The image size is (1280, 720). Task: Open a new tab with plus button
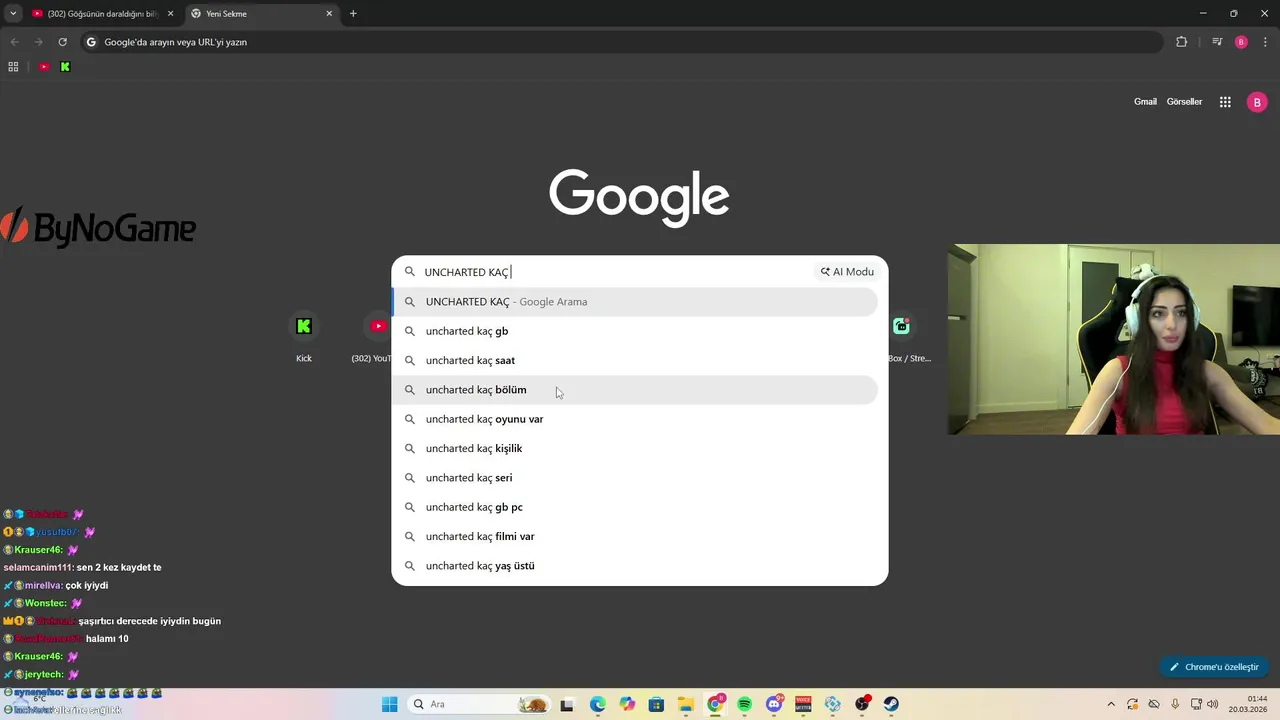pyautogui.click(x=353, y=14)
